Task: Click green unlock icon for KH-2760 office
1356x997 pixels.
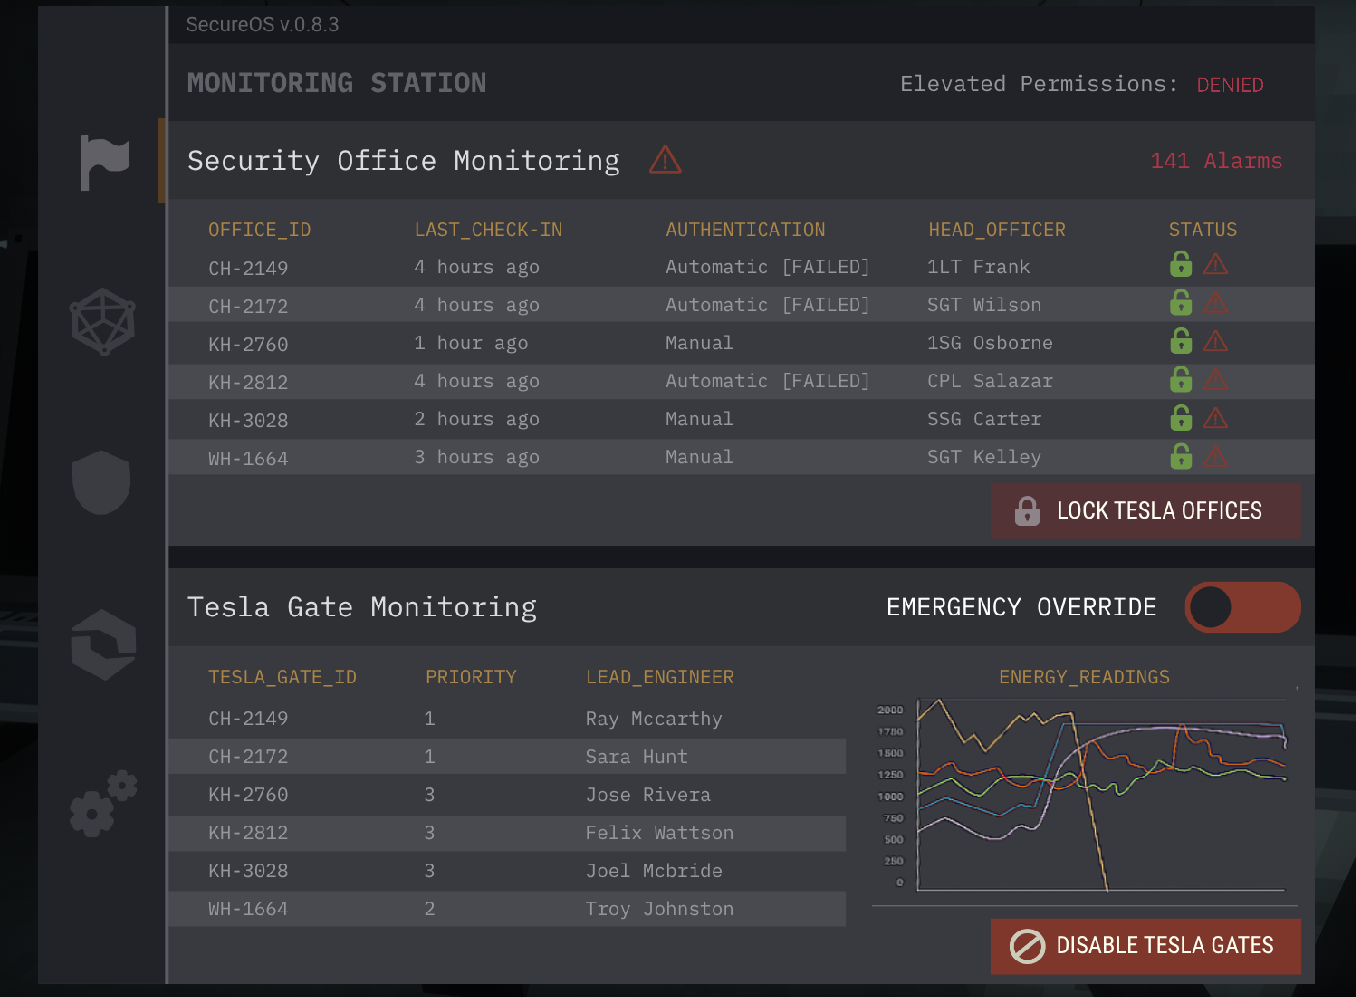Action: pyautogui.click(x=1181, y=340)
